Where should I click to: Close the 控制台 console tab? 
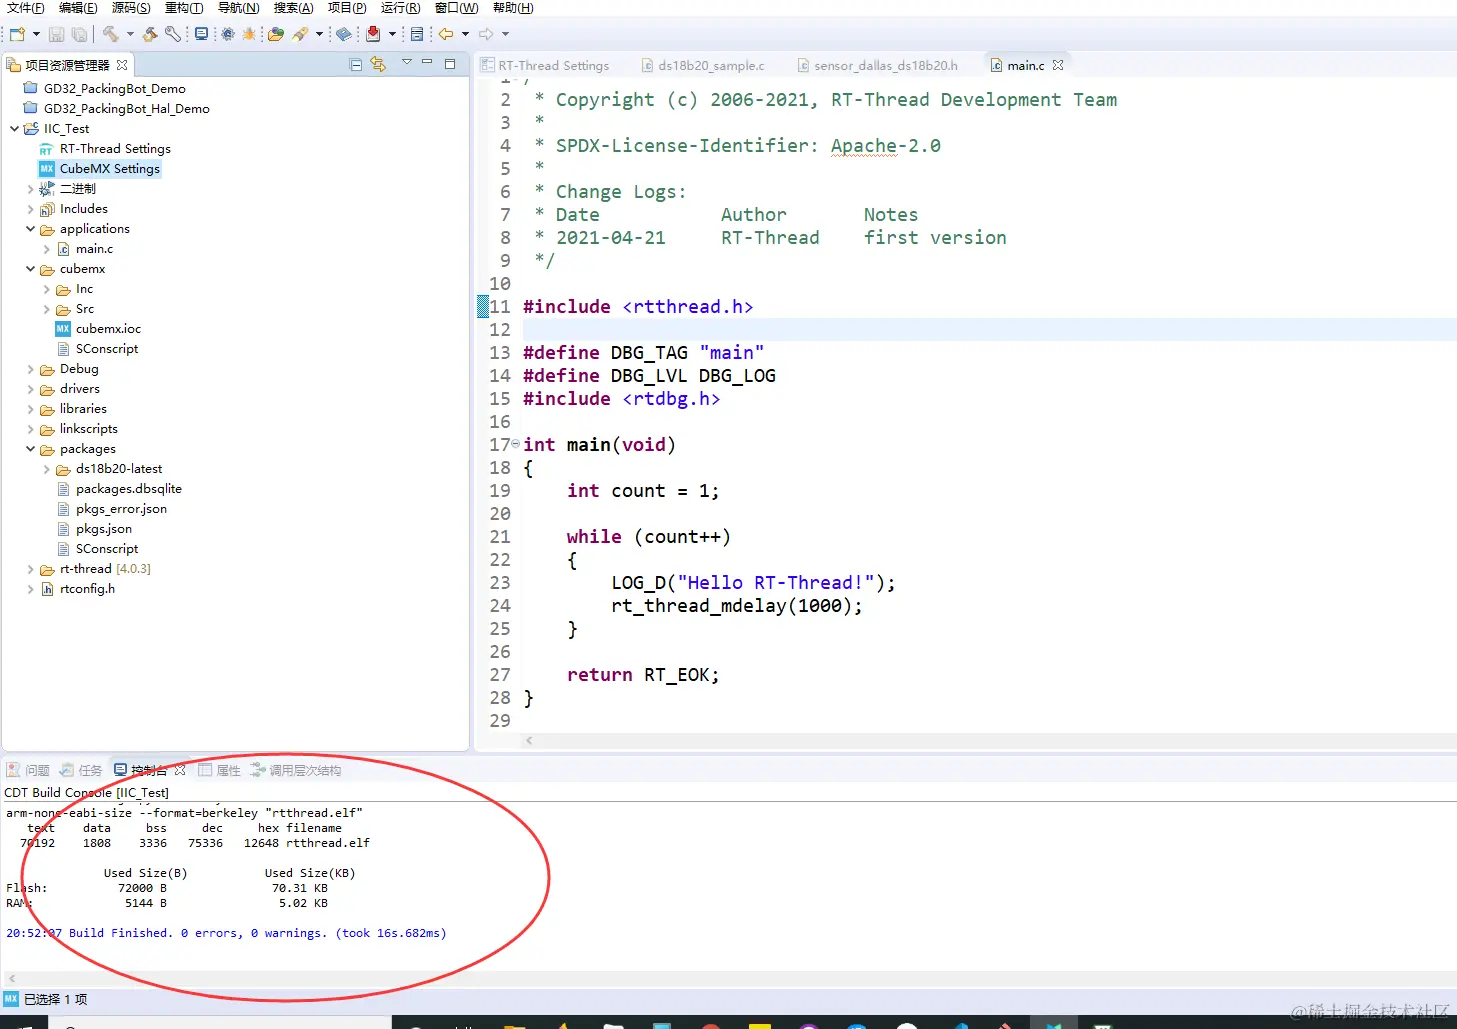[180, 770]
